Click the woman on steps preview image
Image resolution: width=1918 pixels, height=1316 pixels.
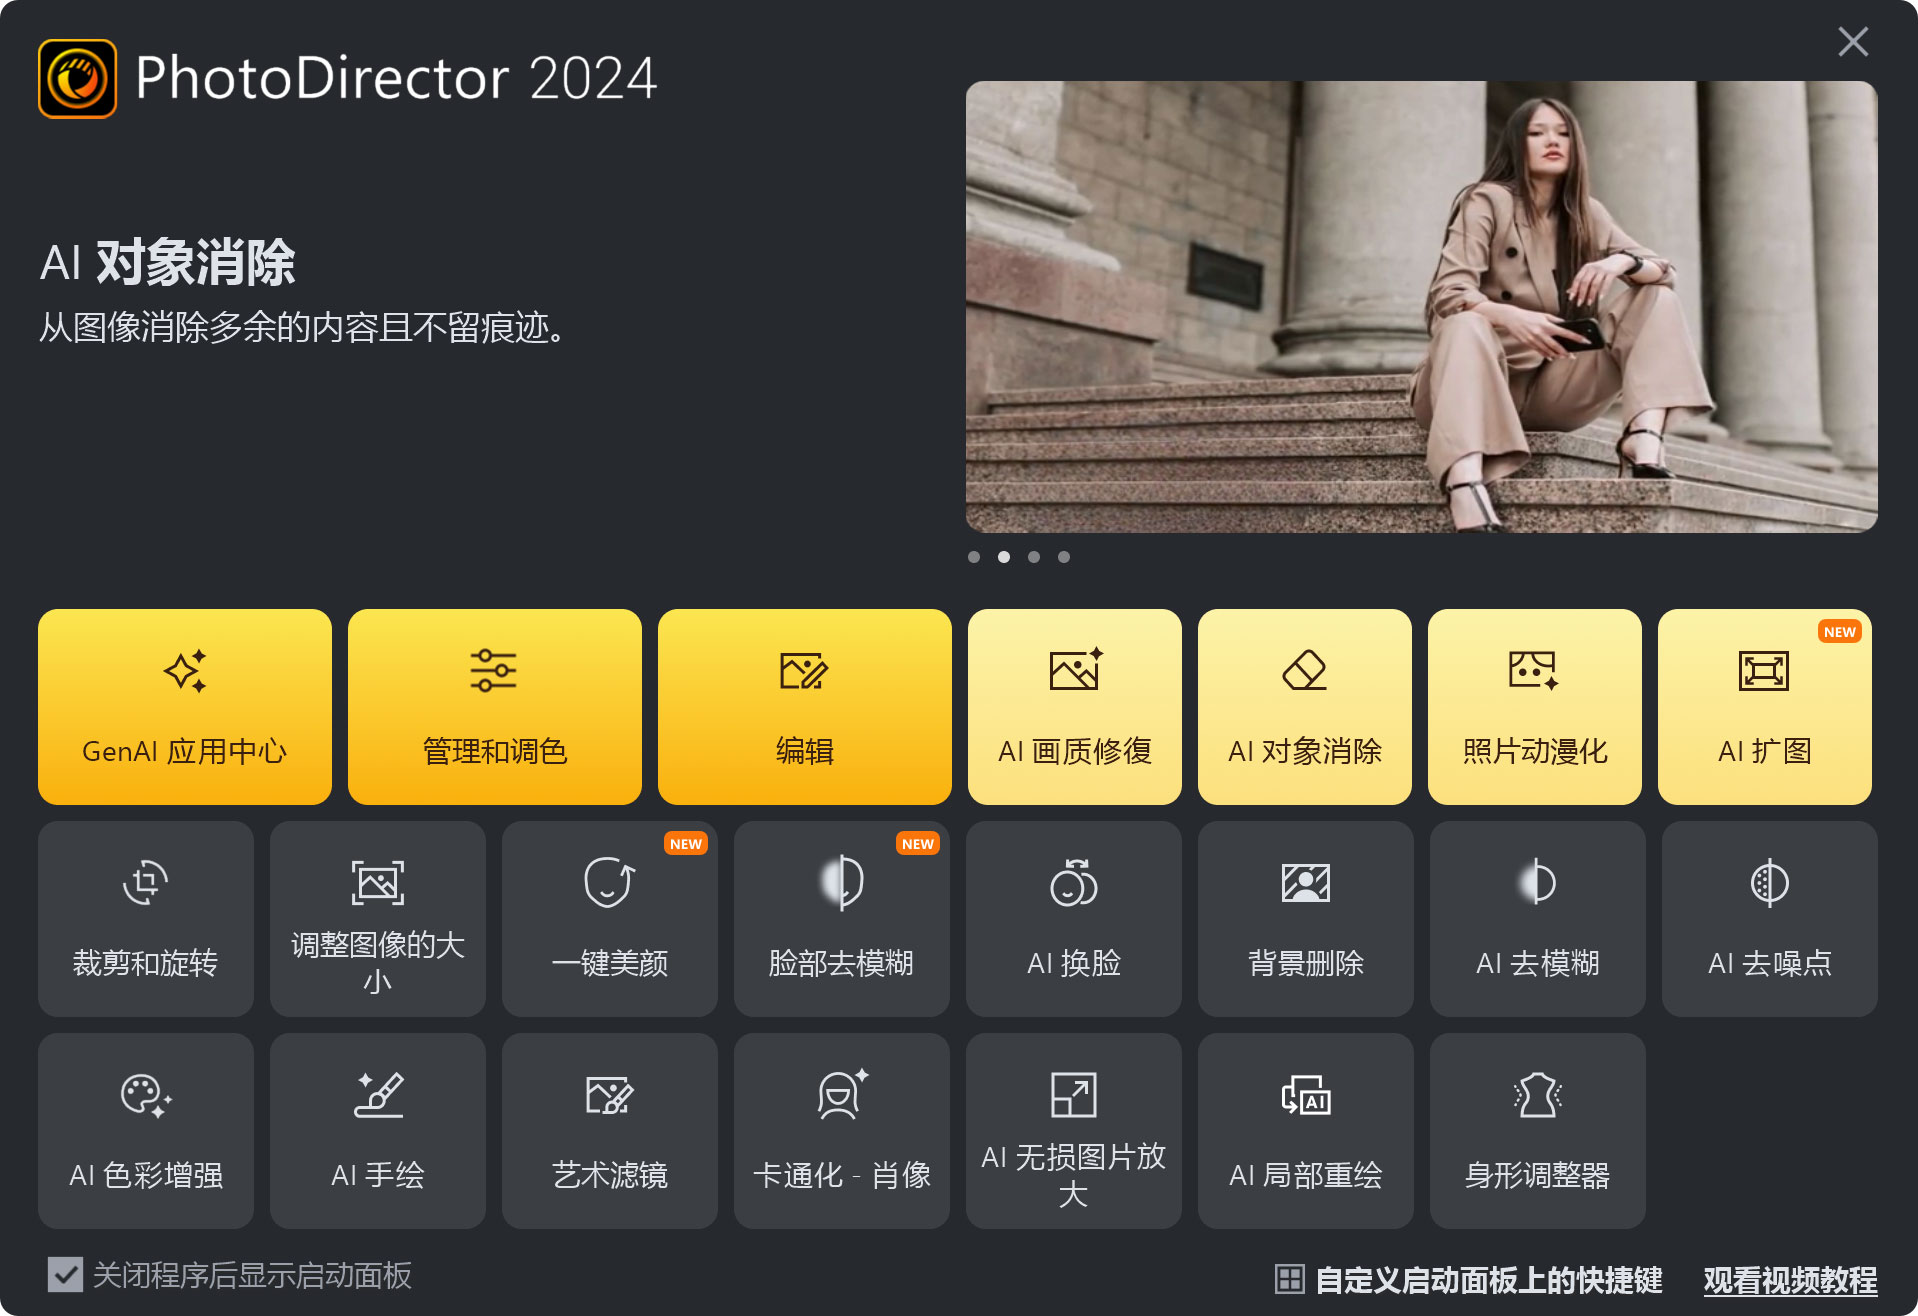(1421, 307)
